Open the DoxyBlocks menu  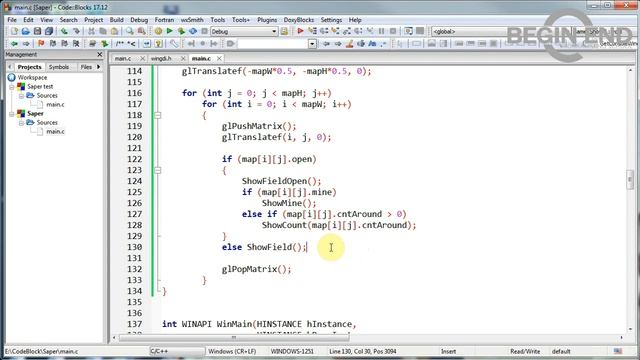299,20
